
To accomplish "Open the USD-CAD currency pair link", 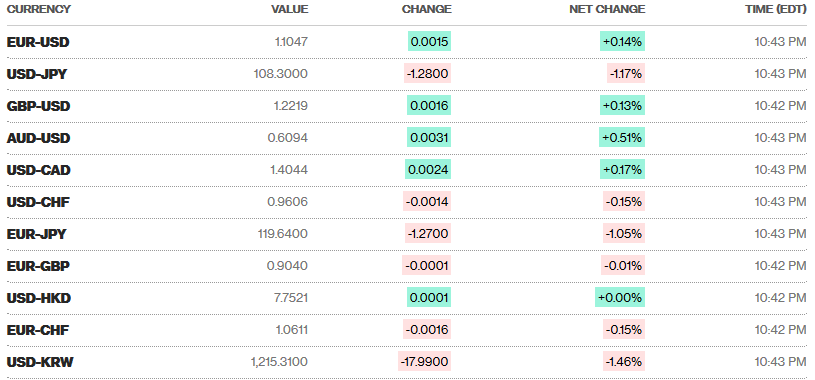I will pyautogui.click(x=38, y=170).
